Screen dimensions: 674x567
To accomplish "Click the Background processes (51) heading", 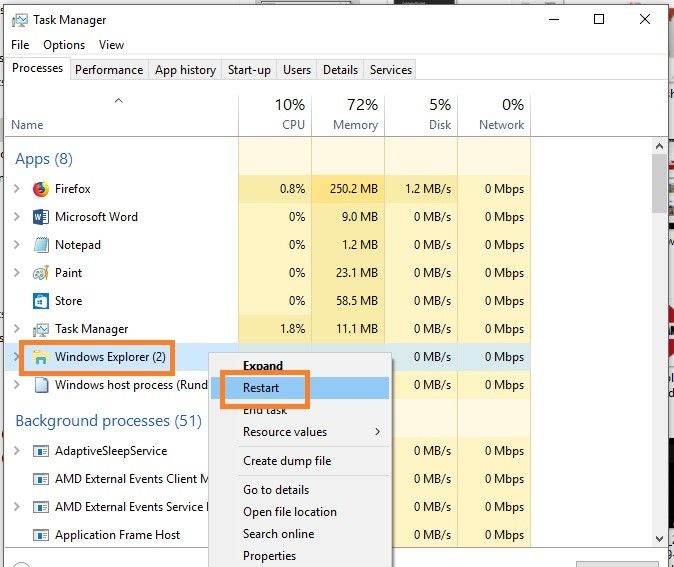I will coord(108,421).
